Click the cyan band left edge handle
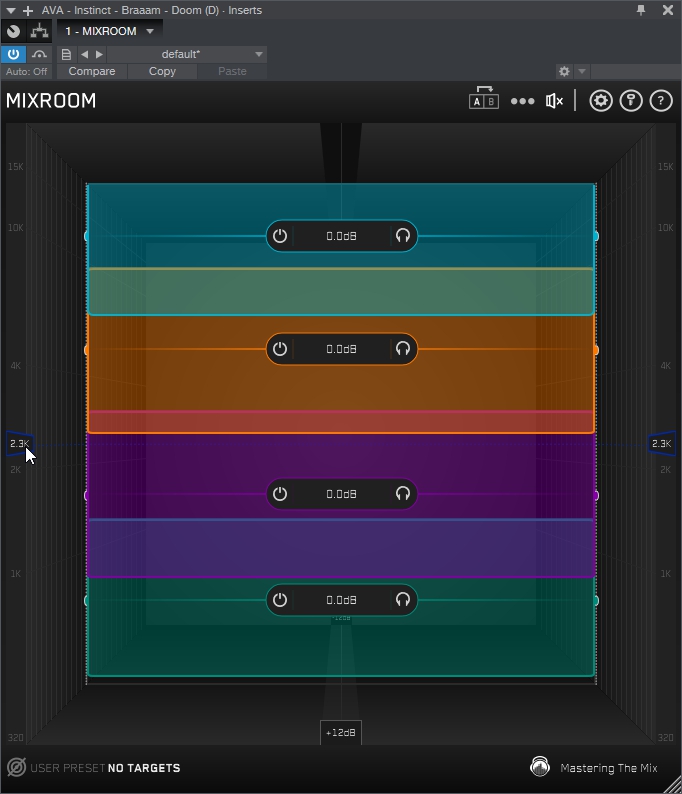Viewport: 682px width, 794px height. point(87,236)
